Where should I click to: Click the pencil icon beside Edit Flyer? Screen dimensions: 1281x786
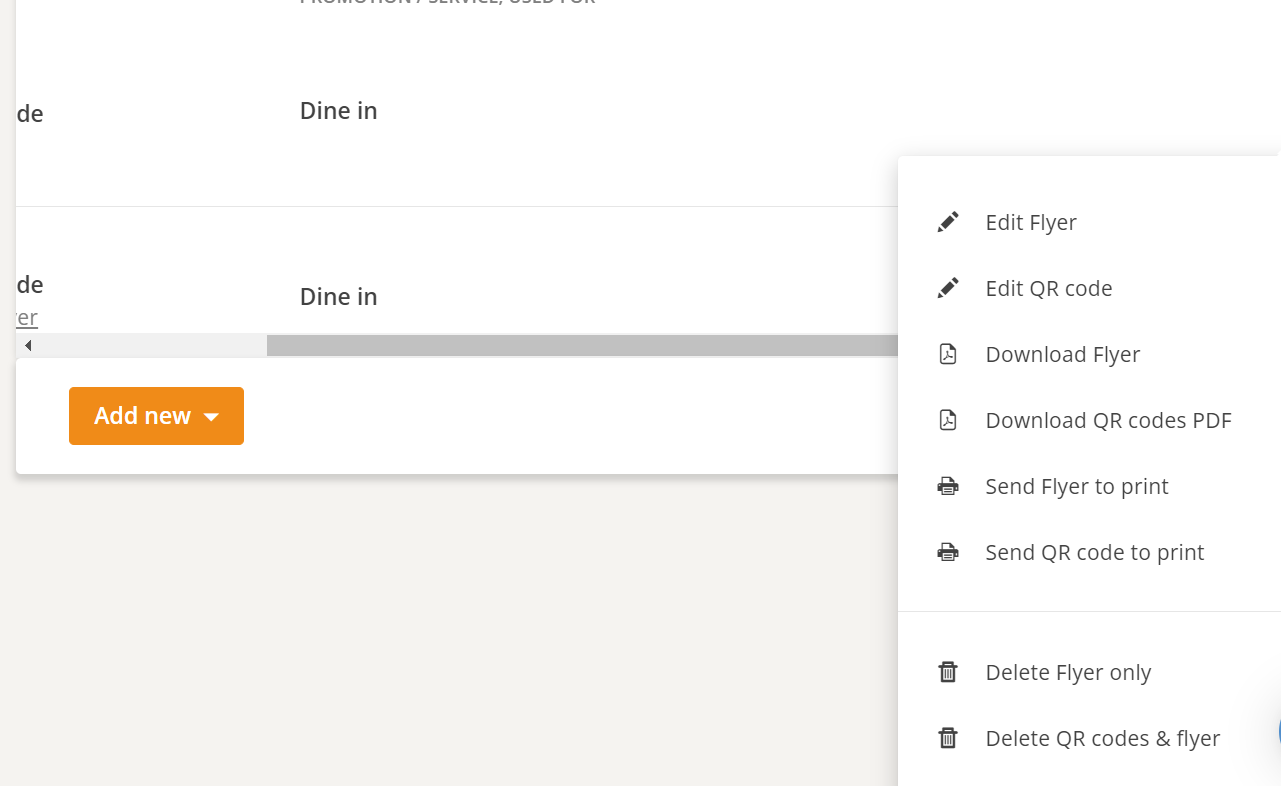[948, 222]
